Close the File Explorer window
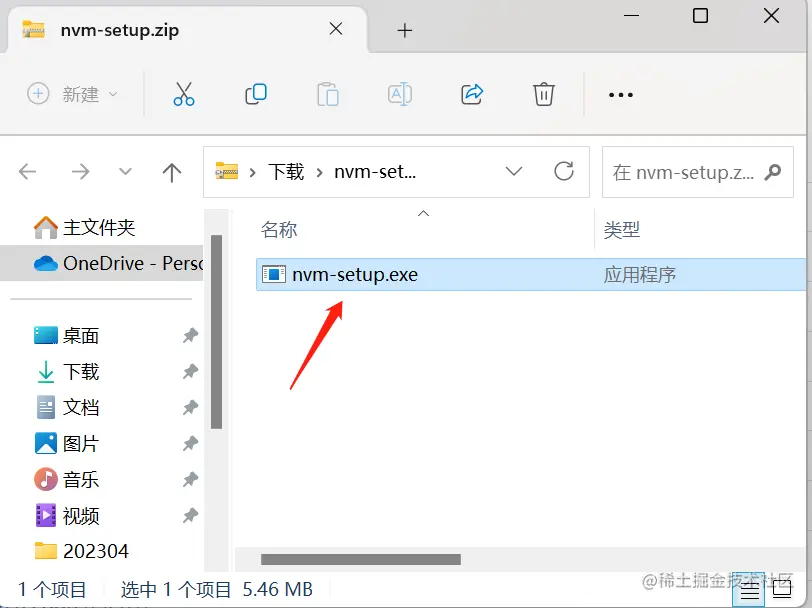This screenshot has height=608, width=812. point(771,16)
